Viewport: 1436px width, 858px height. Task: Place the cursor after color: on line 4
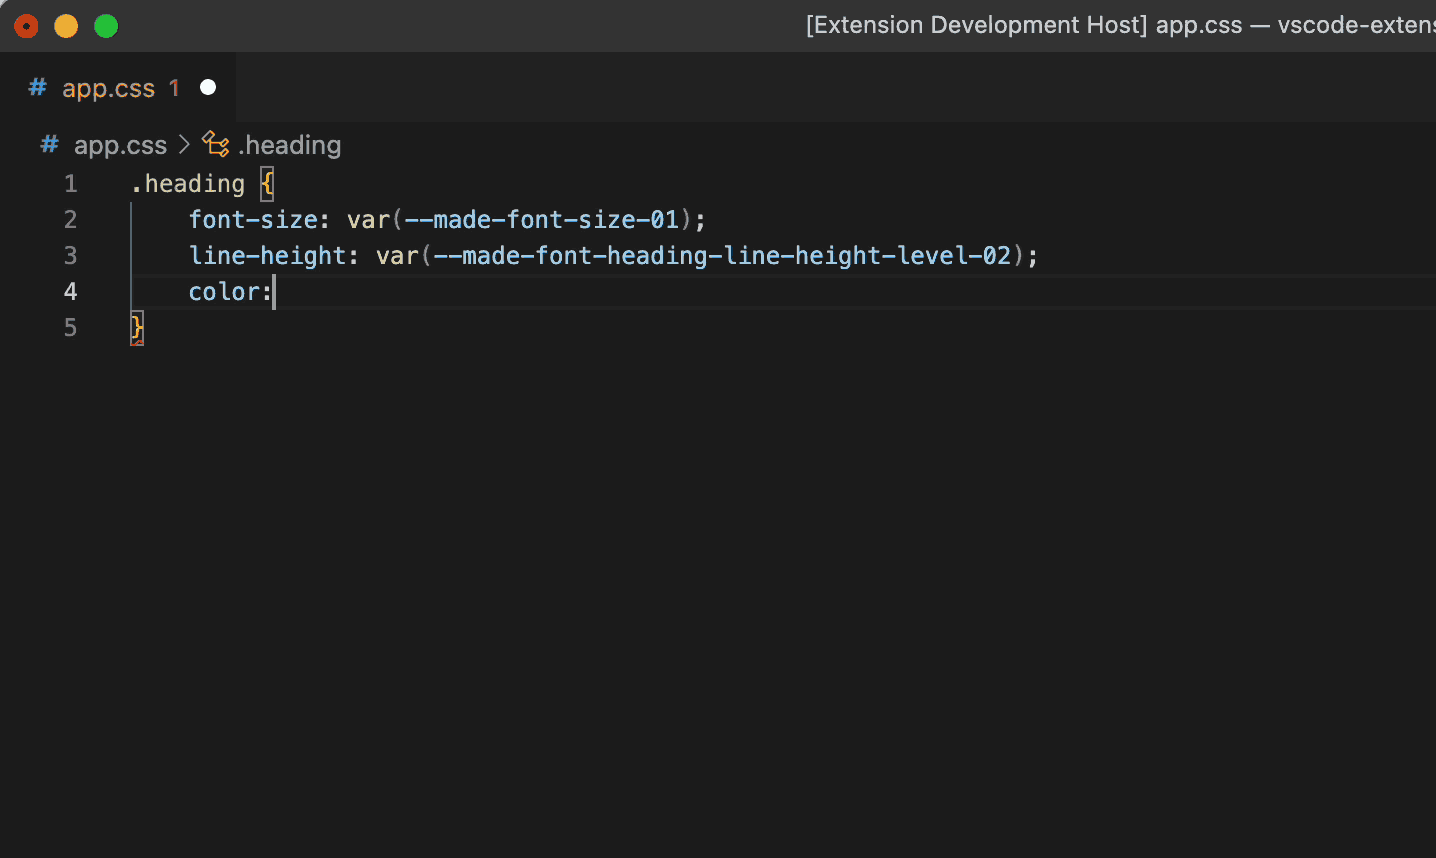[x=275, y=291]
